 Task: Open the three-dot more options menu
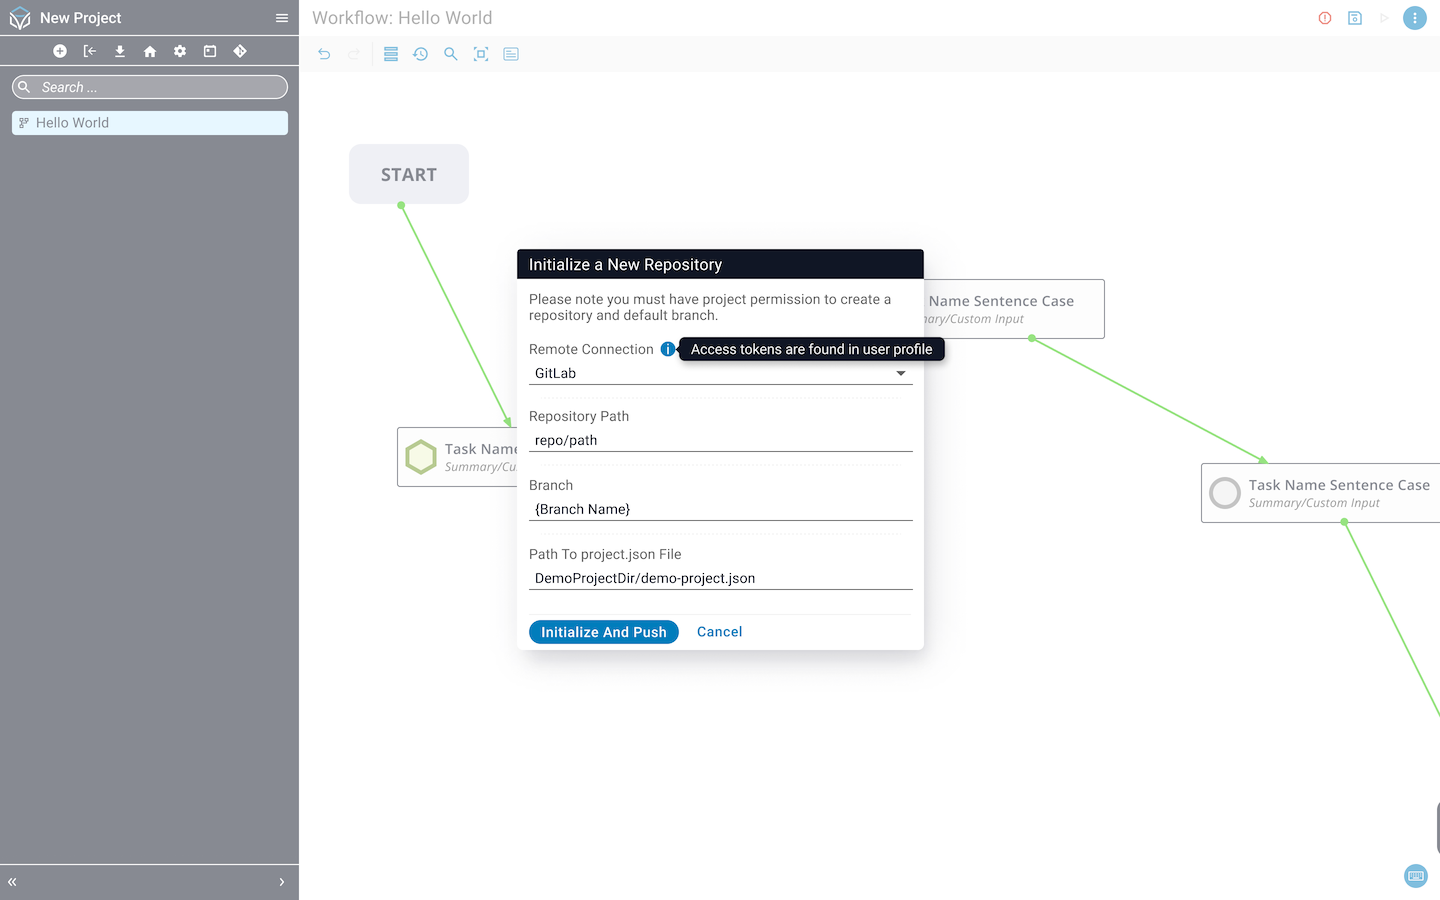[1414, 18]
